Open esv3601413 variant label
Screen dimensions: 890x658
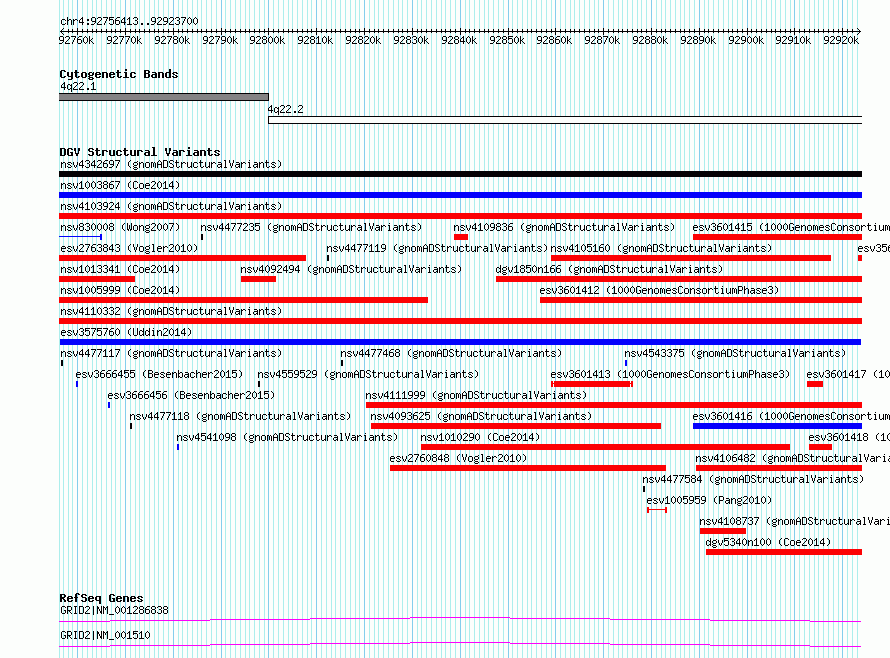click(670, 374)
